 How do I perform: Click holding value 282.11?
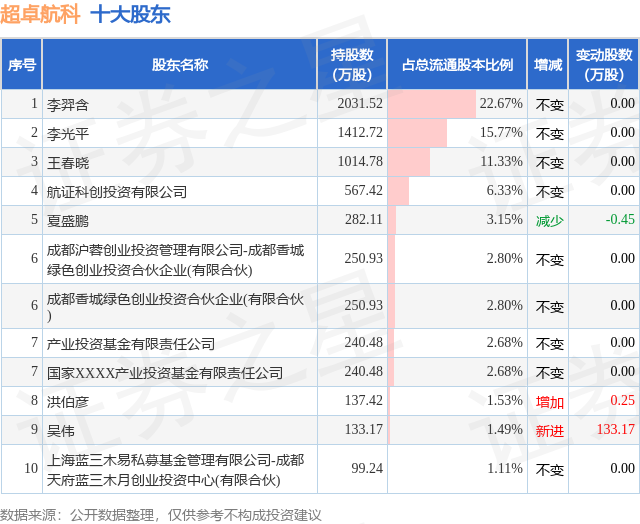pos(363,219)
